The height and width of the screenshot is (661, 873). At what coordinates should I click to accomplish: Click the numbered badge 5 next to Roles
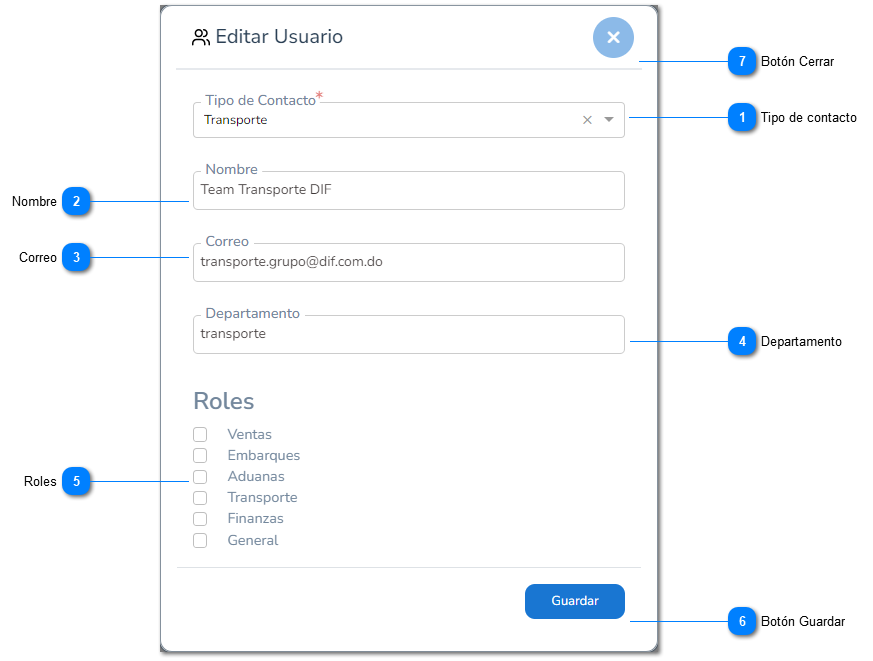tap(76, 481)
